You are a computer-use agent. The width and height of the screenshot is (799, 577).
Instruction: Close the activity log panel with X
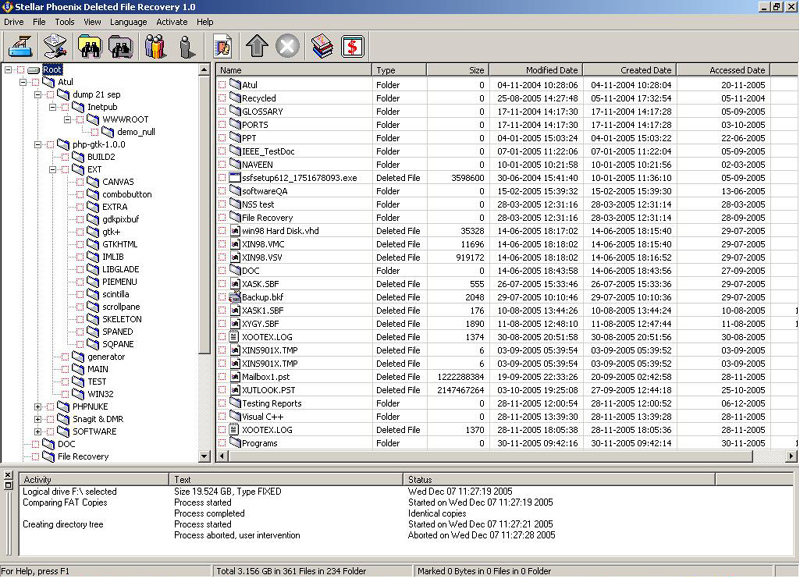tap(8, 475)
